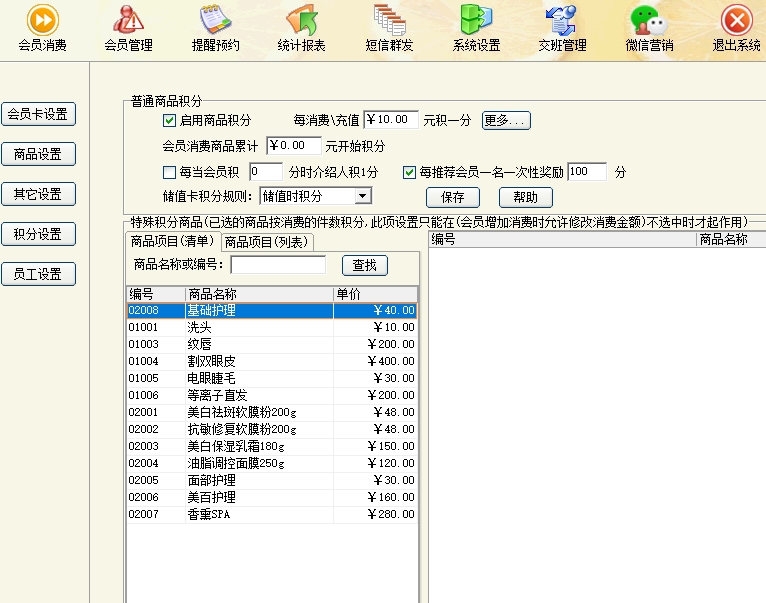
Task: Open the 会员消费 toolbar icon
Action: (x=42, y=20)
